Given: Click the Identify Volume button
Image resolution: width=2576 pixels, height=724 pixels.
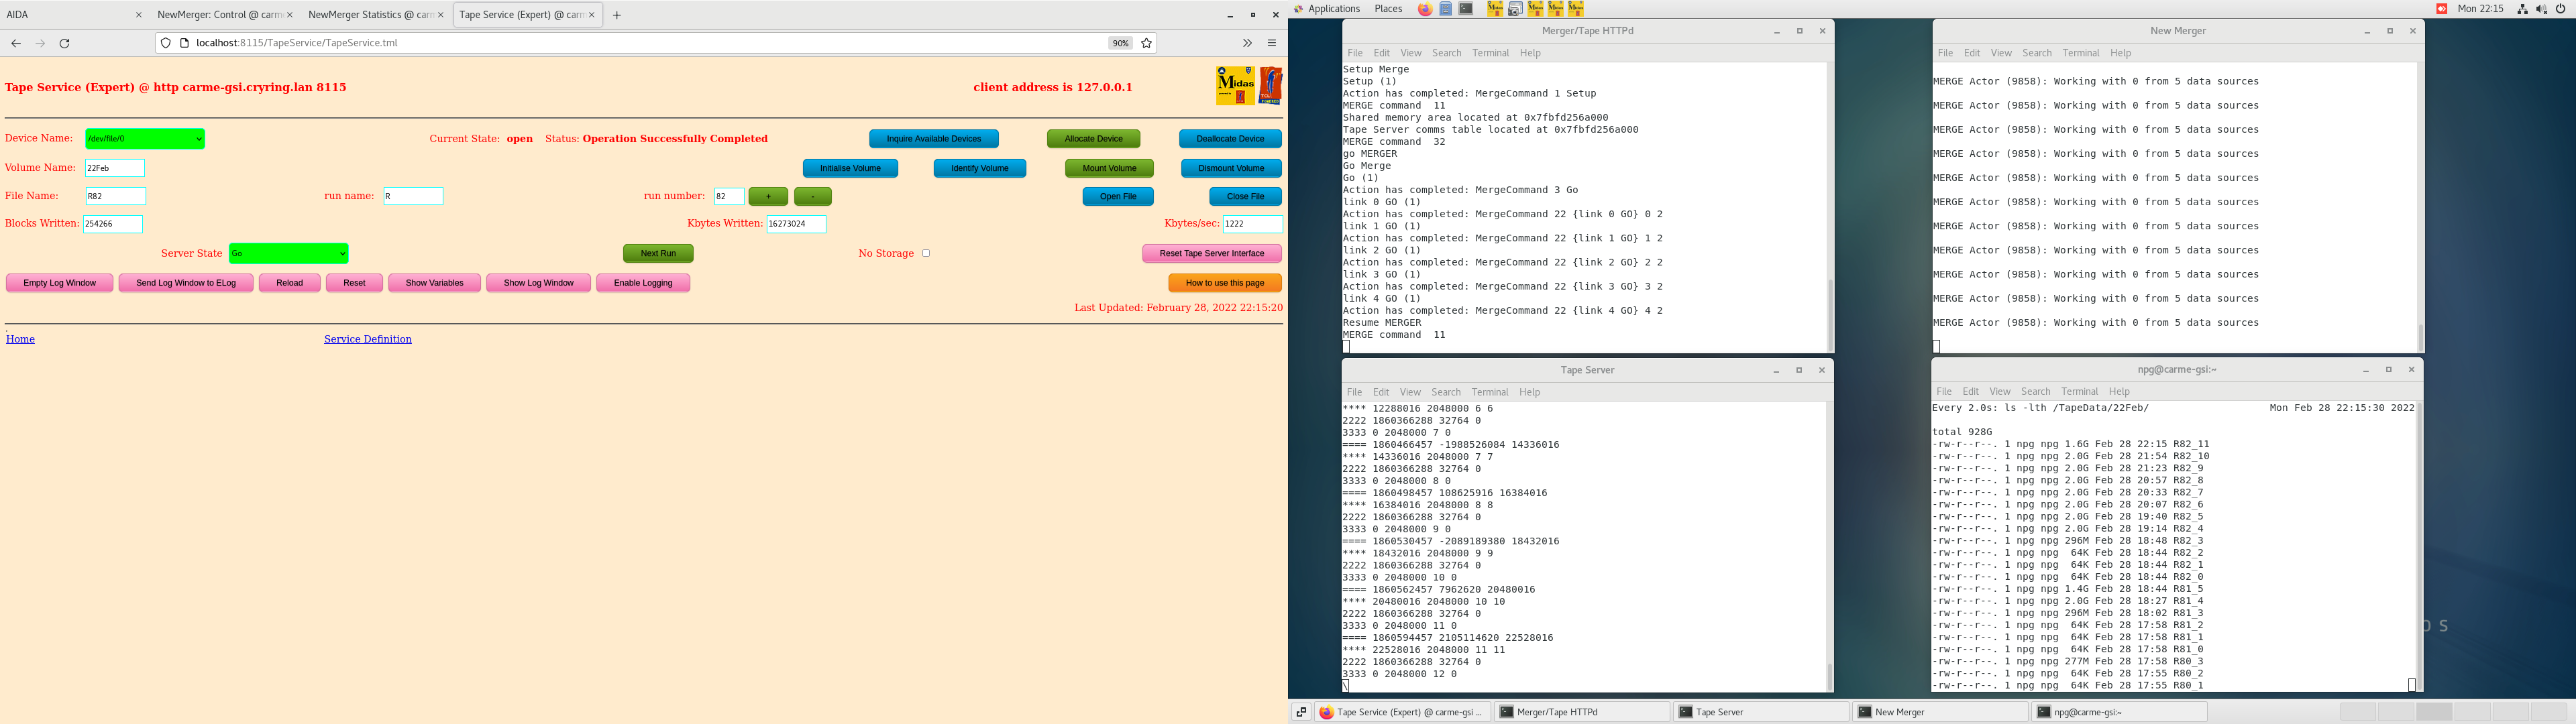Looking at the screenshot, I should (x=980, y=168).
